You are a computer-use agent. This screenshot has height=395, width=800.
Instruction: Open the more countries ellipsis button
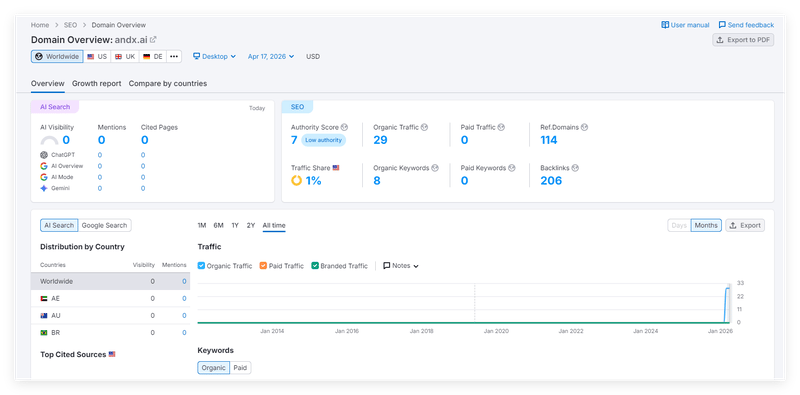(x=174, y=57)
